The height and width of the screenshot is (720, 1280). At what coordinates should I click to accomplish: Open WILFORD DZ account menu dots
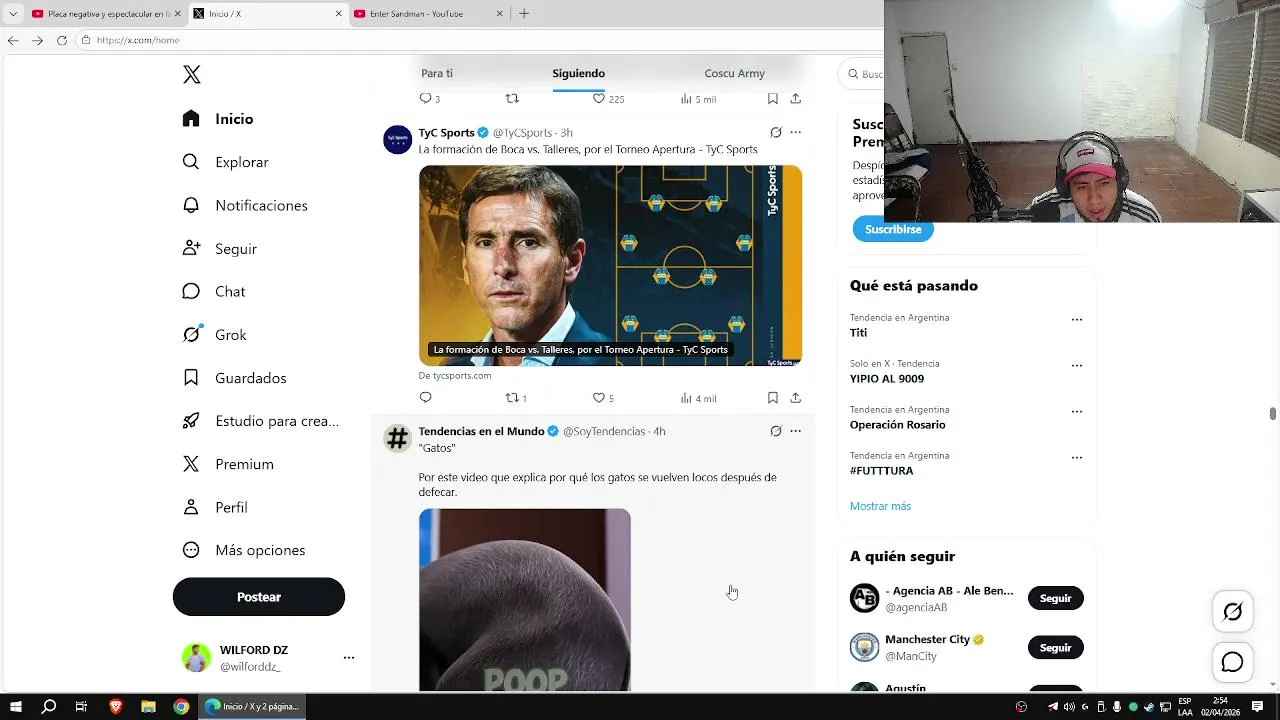(x=349, y=658)
